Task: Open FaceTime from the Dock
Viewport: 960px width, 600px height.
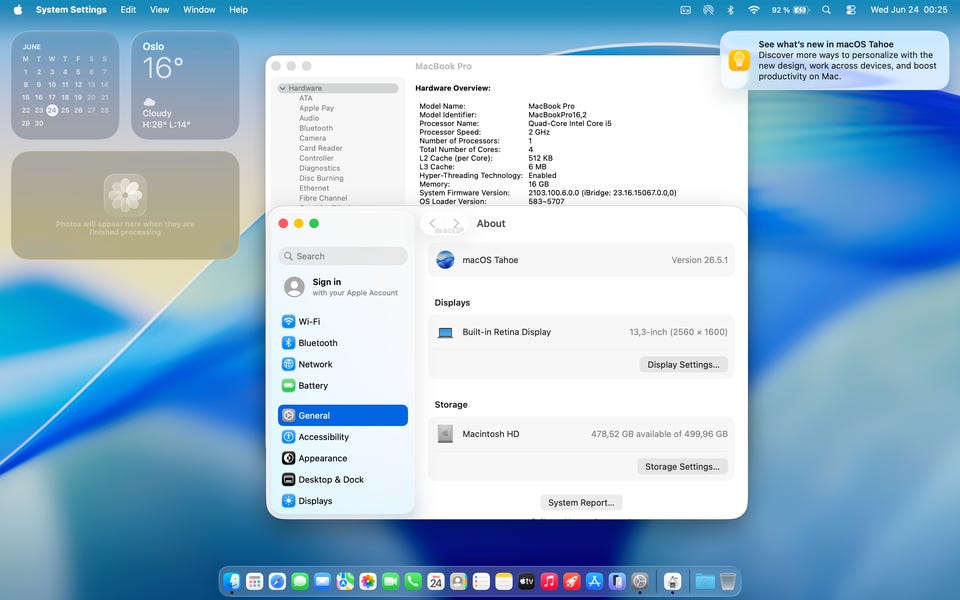Action: (390, 581)
